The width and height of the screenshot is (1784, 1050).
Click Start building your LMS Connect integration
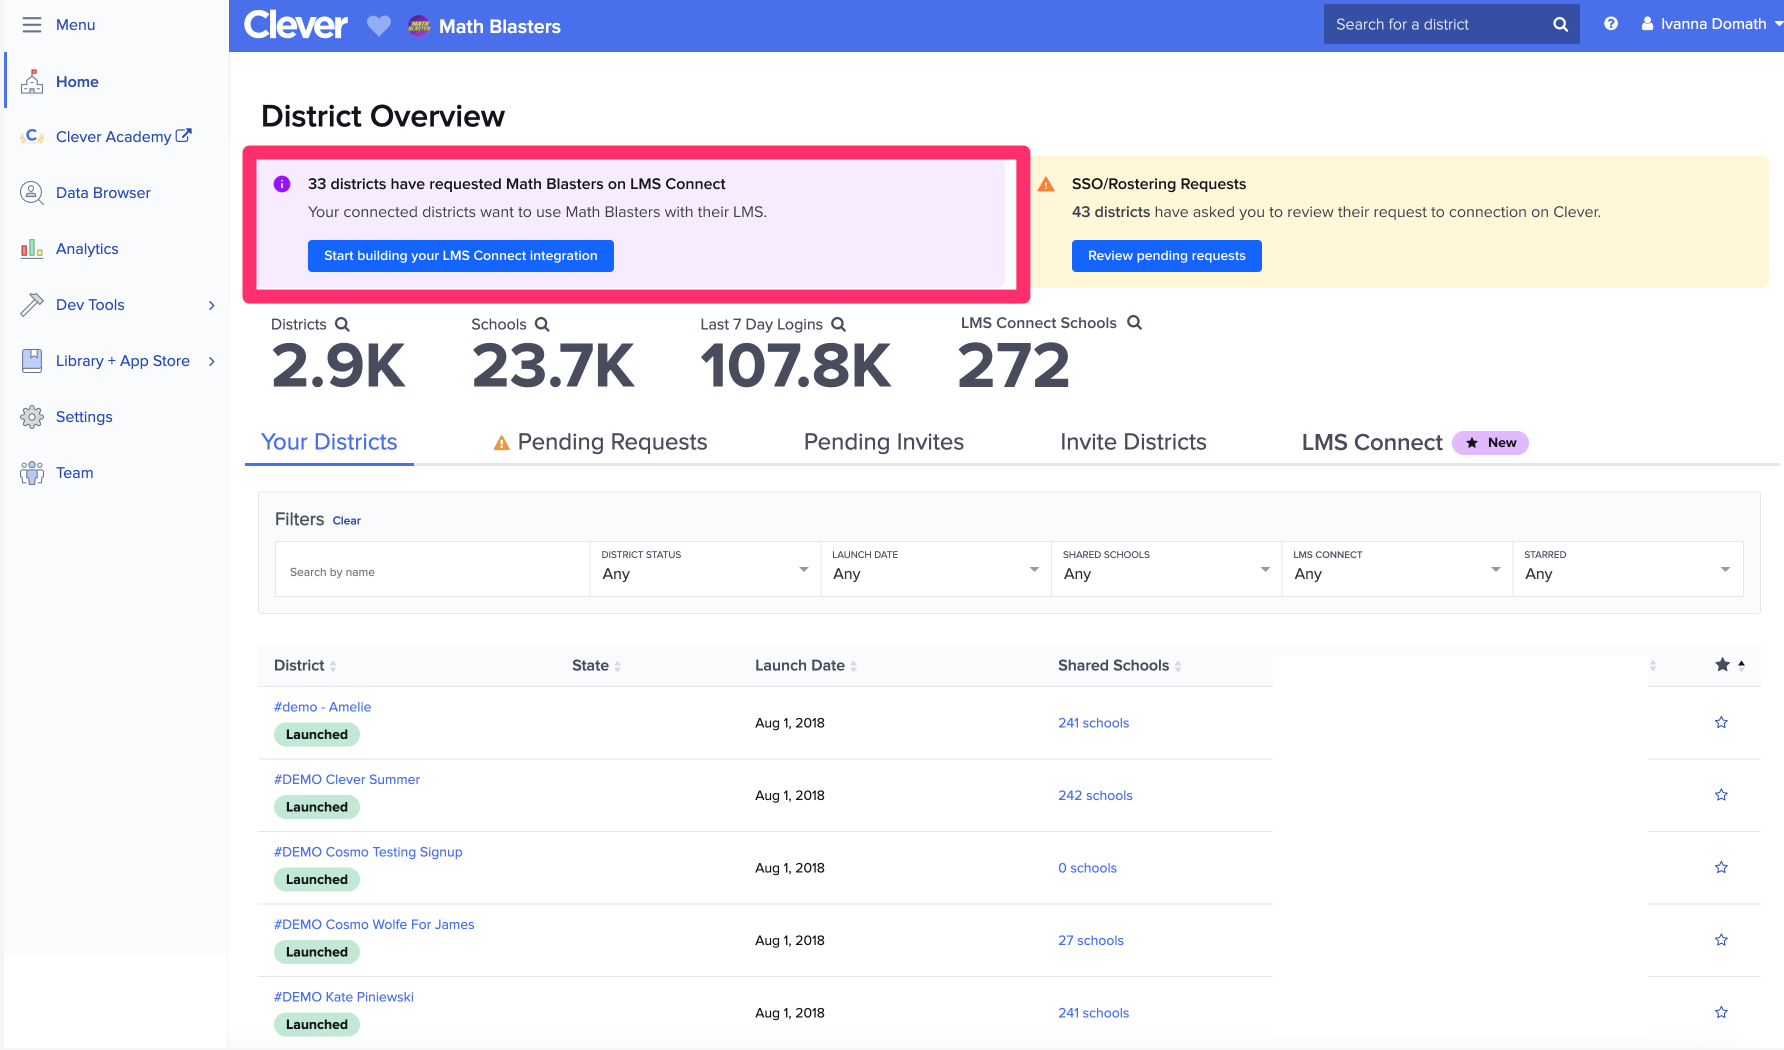(460, 255)
